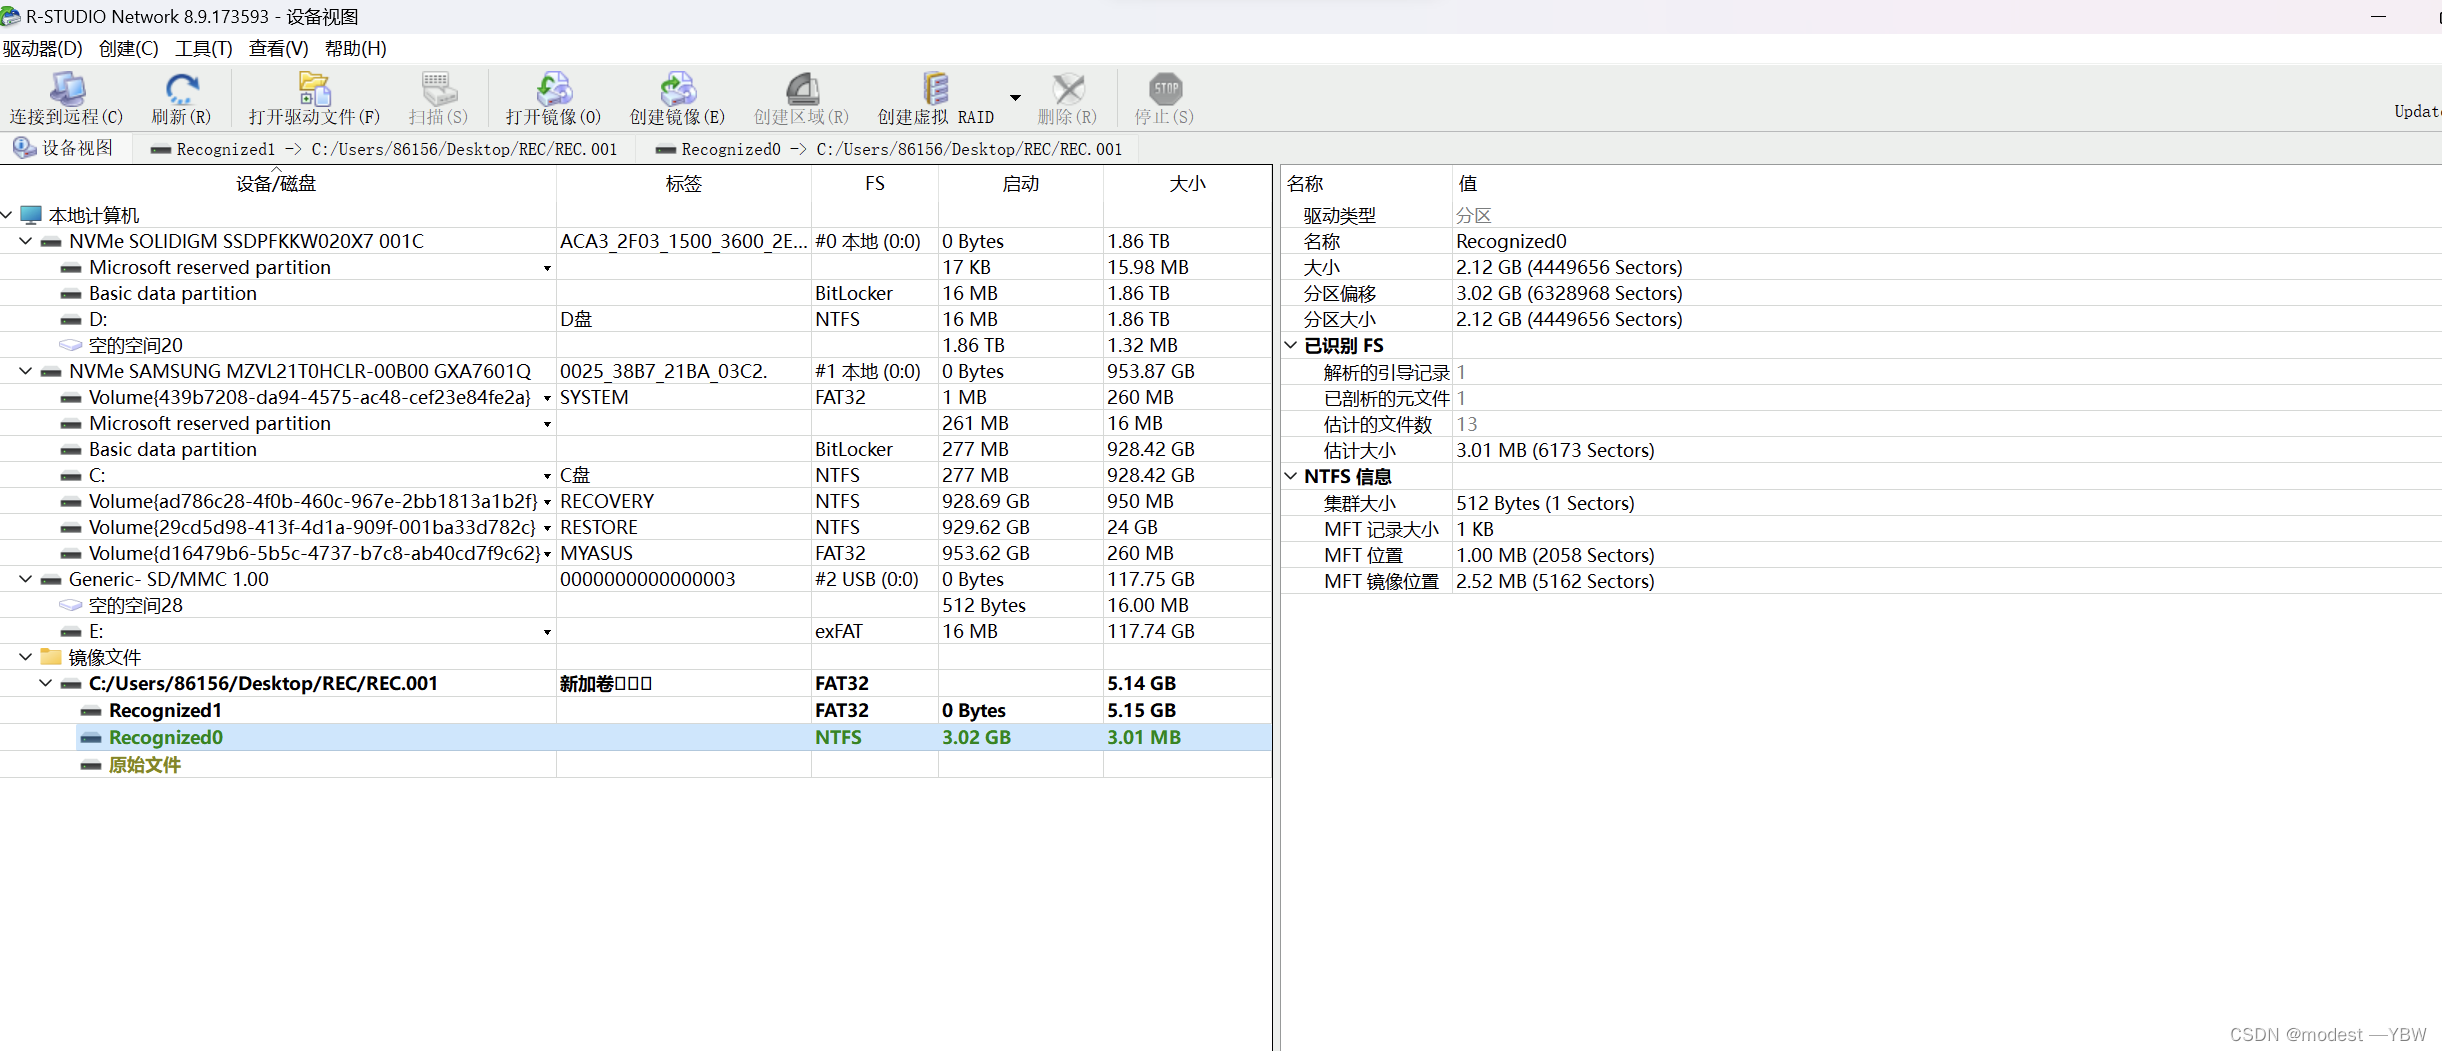The width and height of the screenshot is (2442, 1051).
Task: Collapse the Generic- SD/MMC node
Action: point(26,579)
